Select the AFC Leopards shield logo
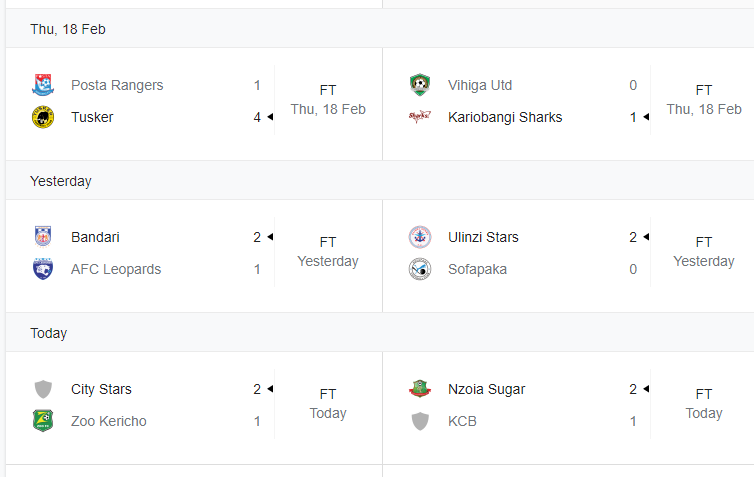The height and width of the screenshot is (477, 754). [x=43, y=269]
